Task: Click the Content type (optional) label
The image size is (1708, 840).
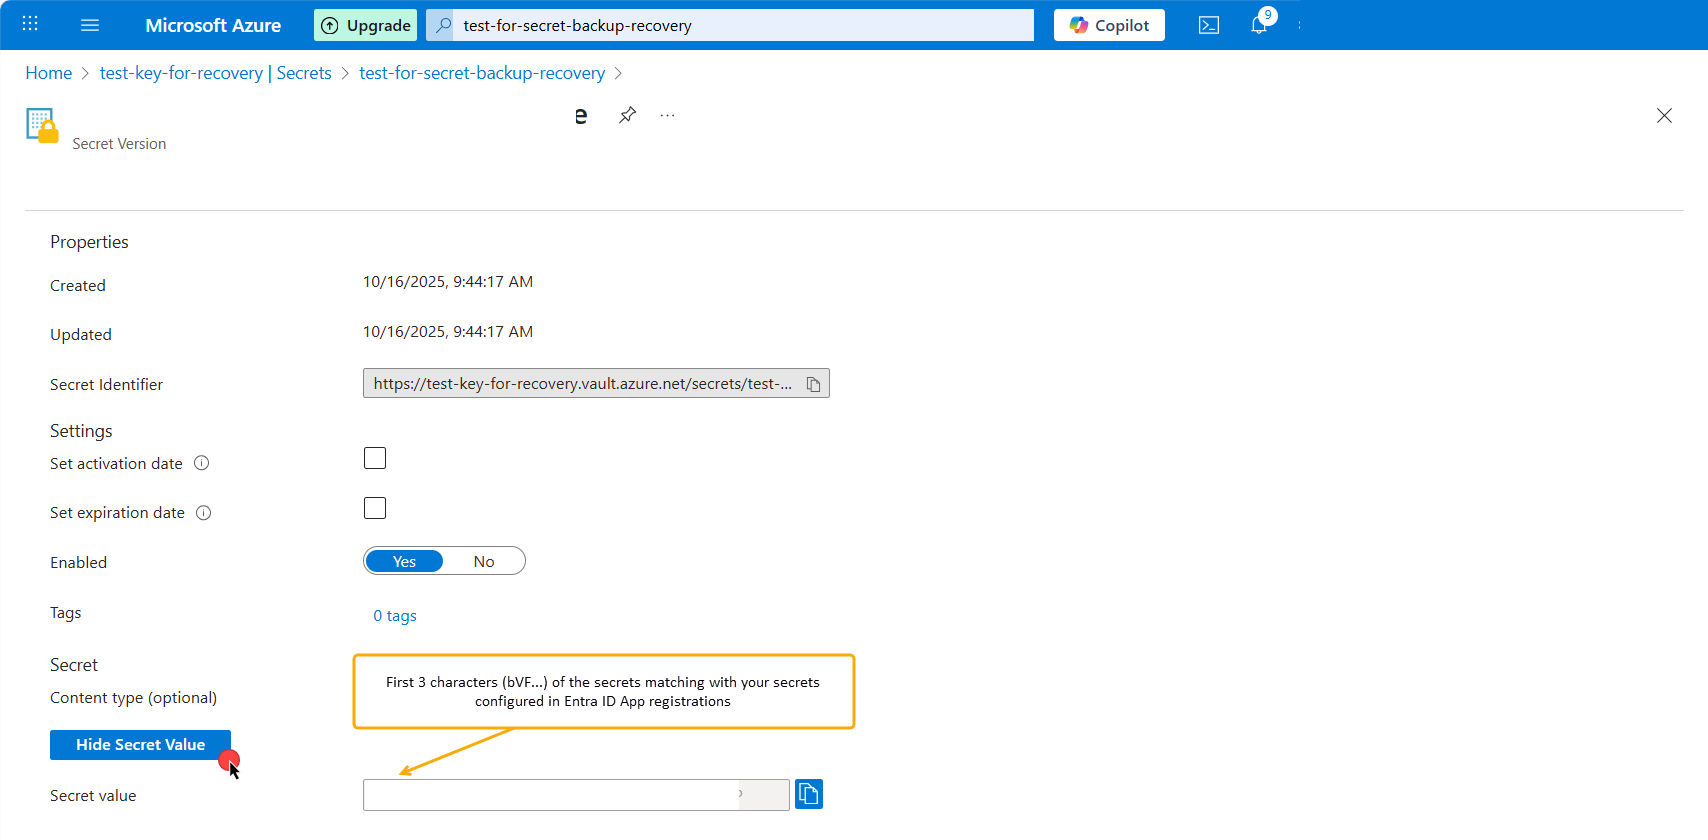Action: [x=133, y=698]
